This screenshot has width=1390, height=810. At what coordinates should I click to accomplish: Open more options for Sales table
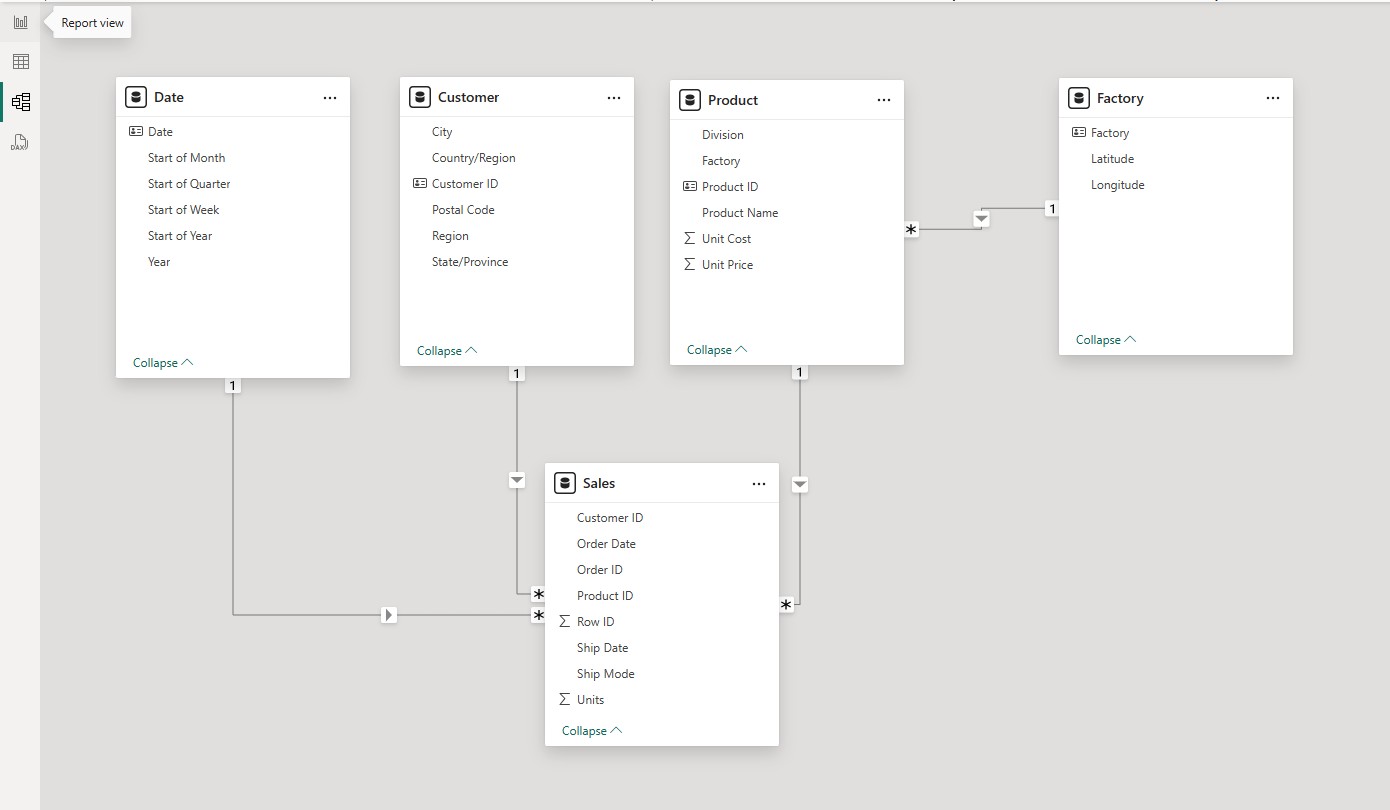point(759,483)
